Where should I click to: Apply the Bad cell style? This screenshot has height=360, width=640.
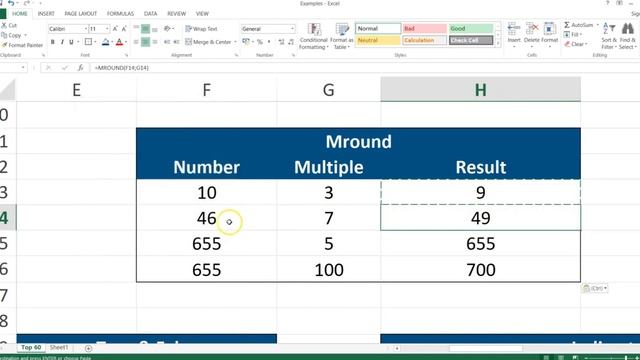424,29
